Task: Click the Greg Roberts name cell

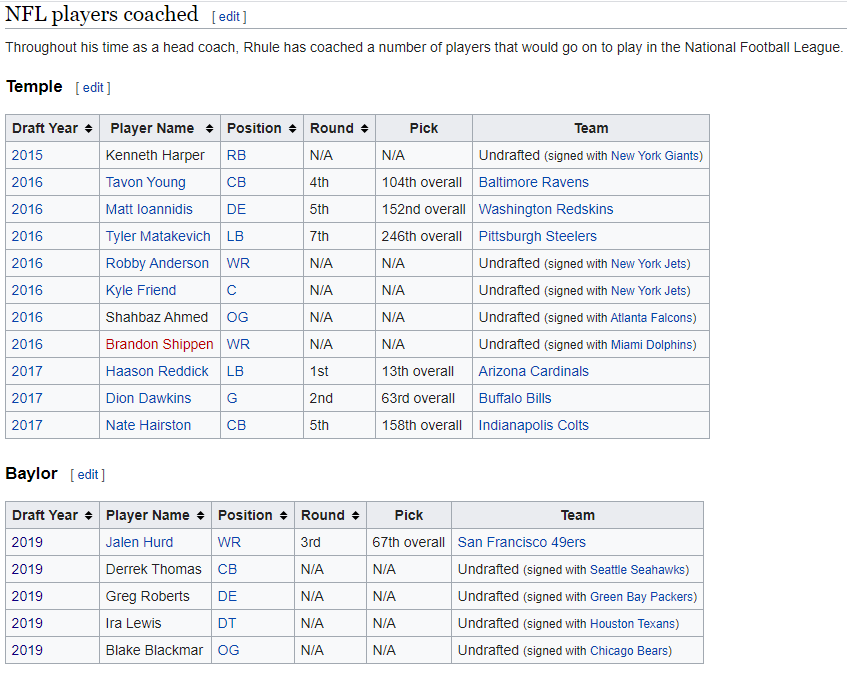Action: pos(156,596)
